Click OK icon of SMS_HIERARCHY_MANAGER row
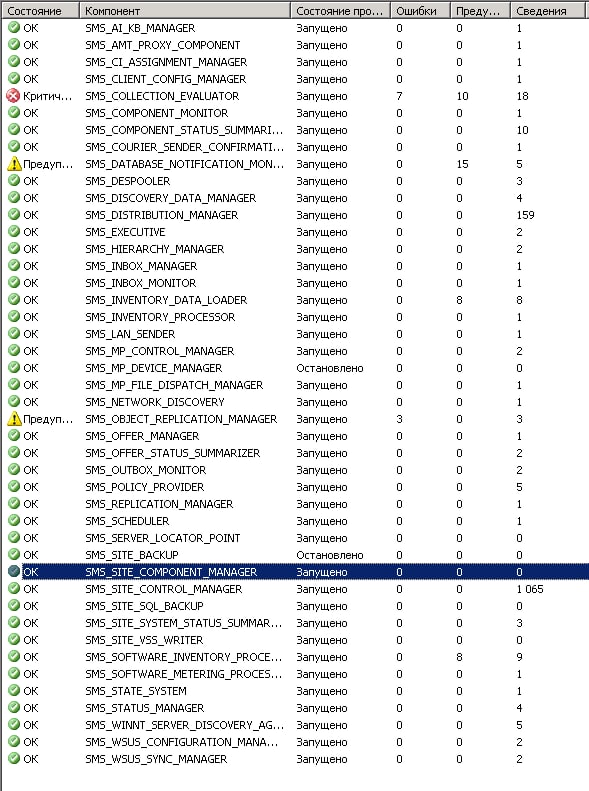The height and width of the screenshot is (791, 589). [14, 249]
